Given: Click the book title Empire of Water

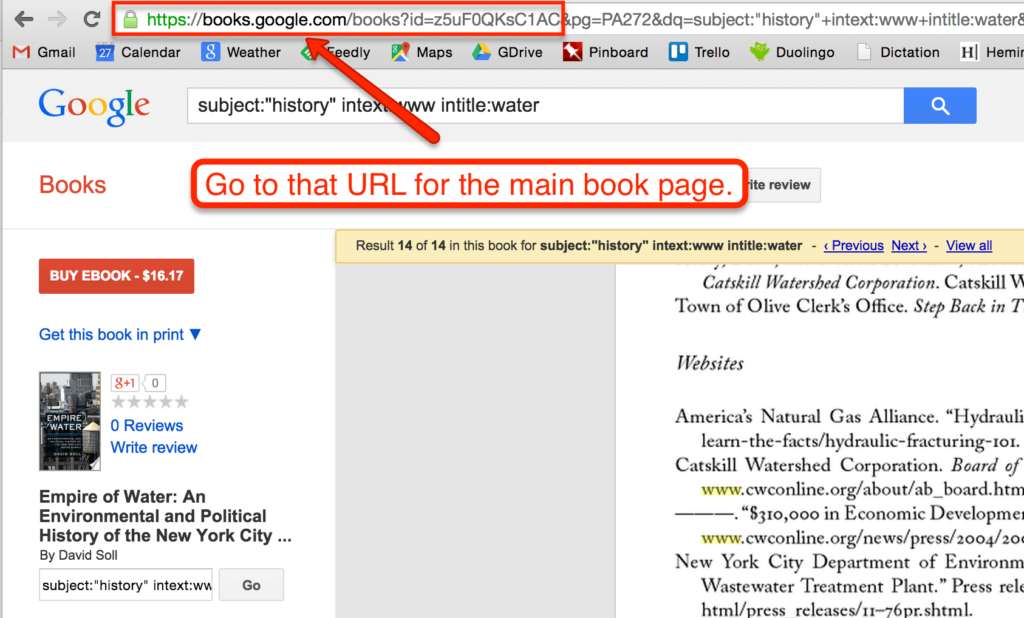Looking at the screenshot, I should point(165,516).
